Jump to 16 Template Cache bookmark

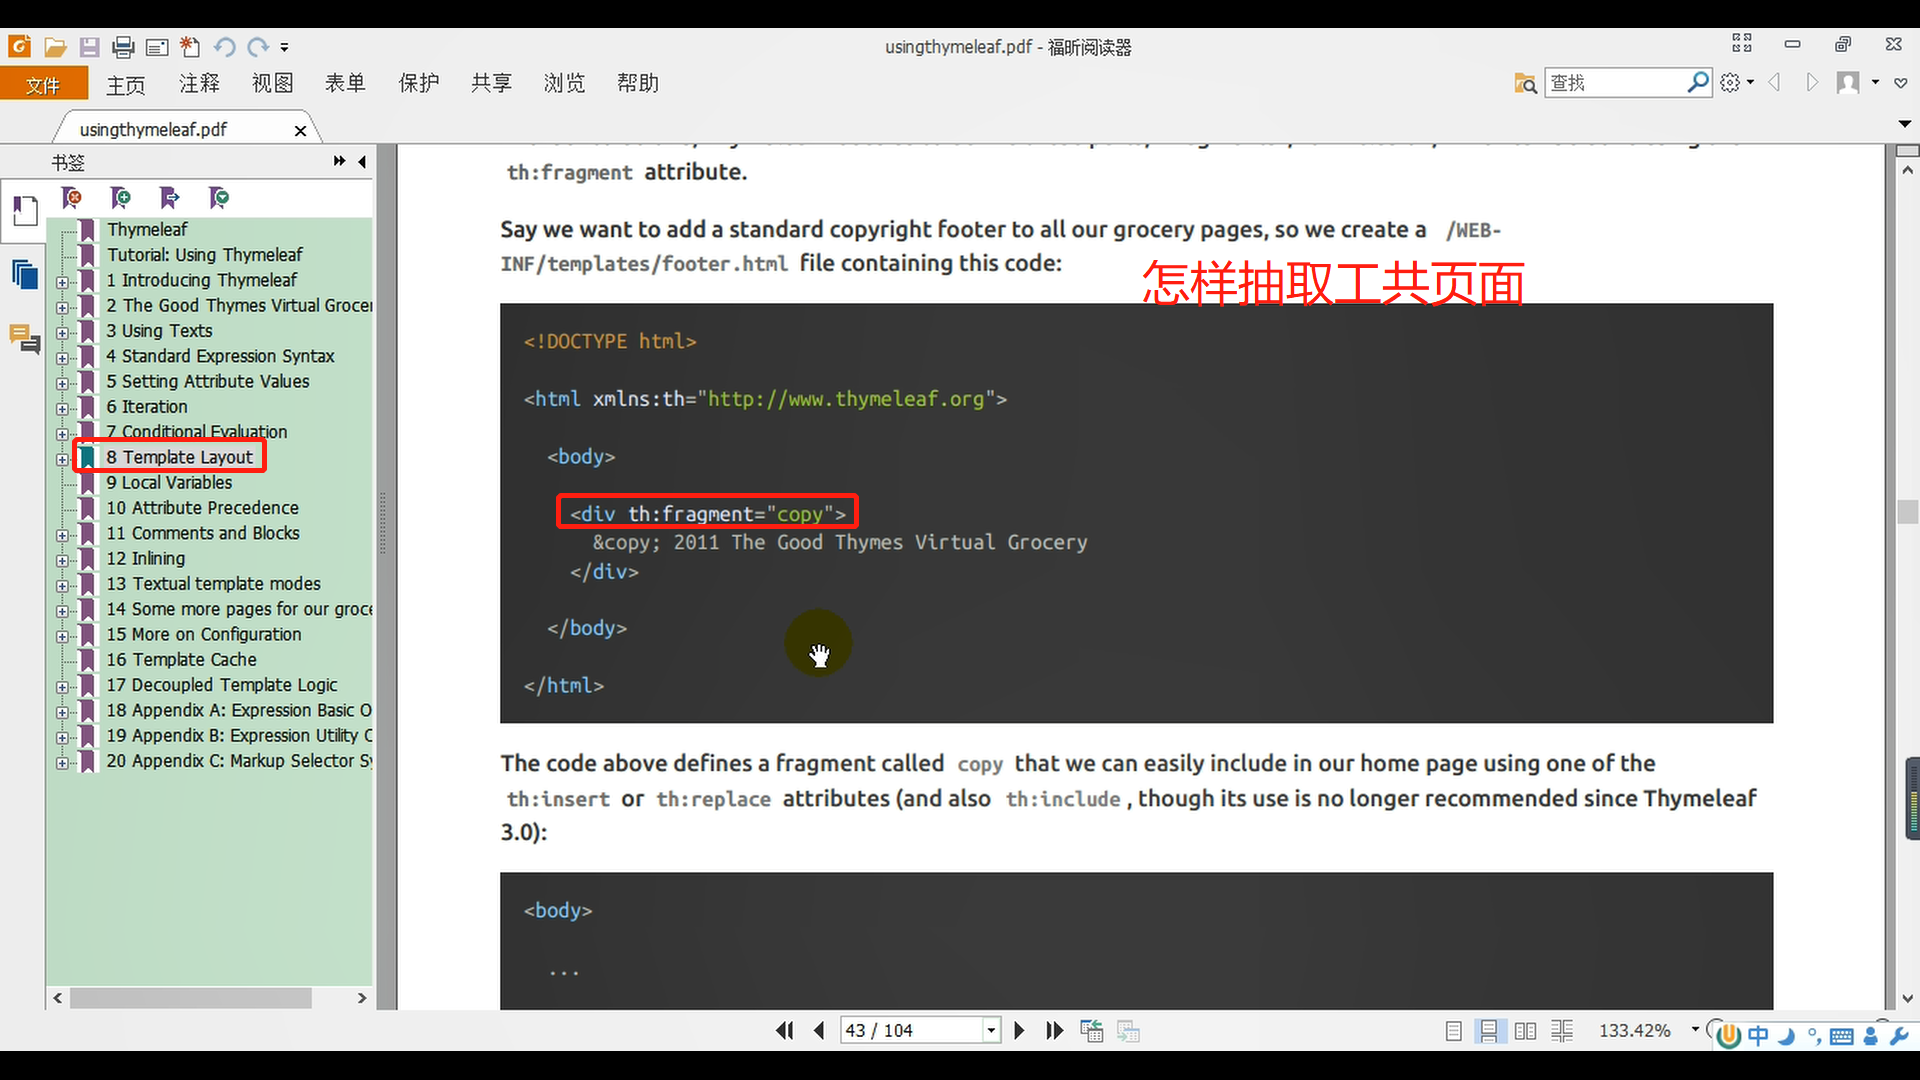(181, 660)
